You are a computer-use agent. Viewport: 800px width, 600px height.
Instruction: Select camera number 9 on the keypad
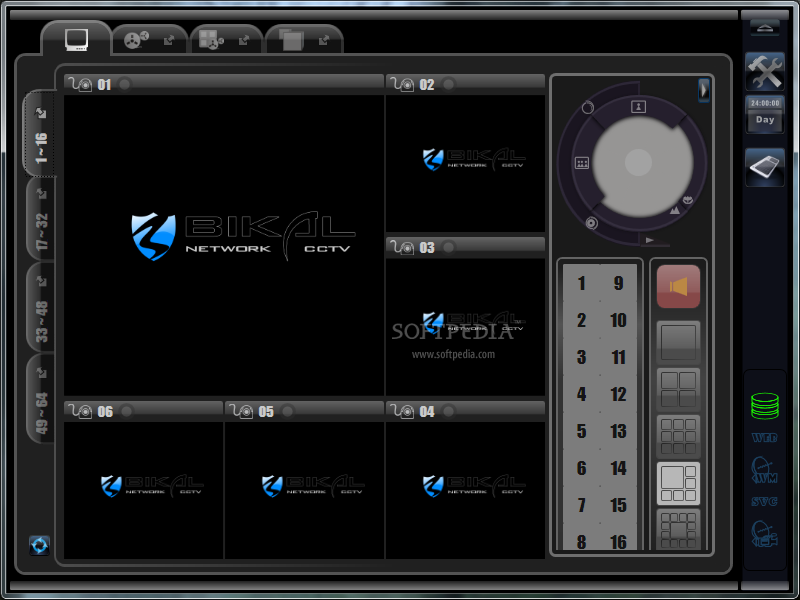(618, 283)
